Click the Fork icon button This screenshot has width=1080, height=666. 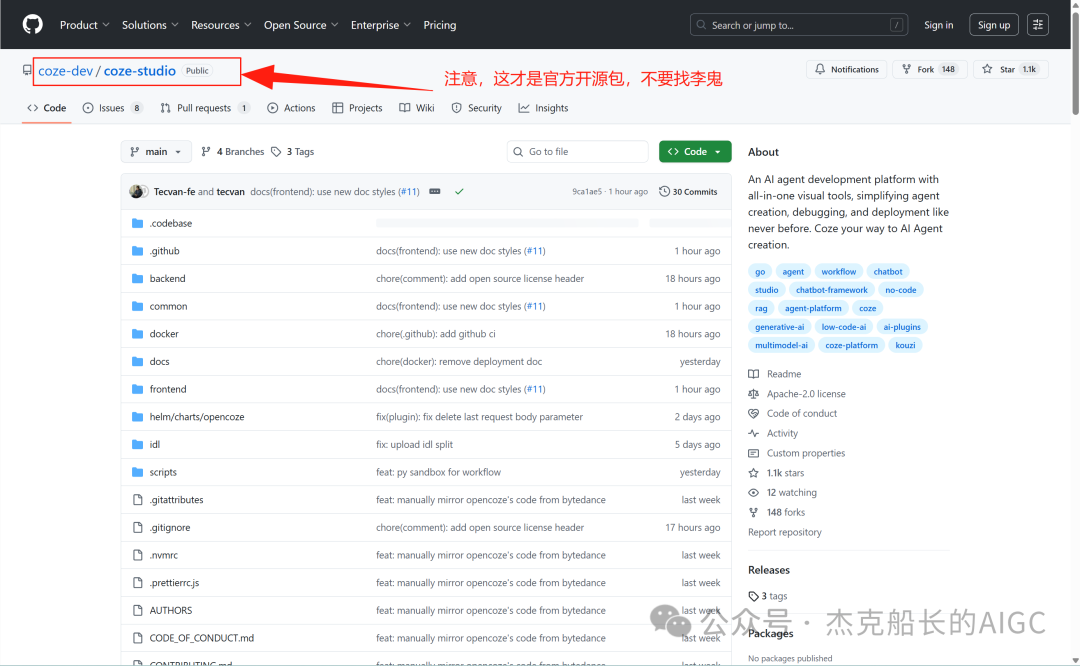(906, 69)
